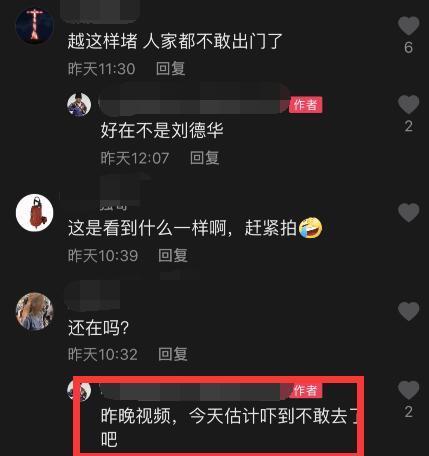Like the author reply 昨晚视频

pos(408,390)
